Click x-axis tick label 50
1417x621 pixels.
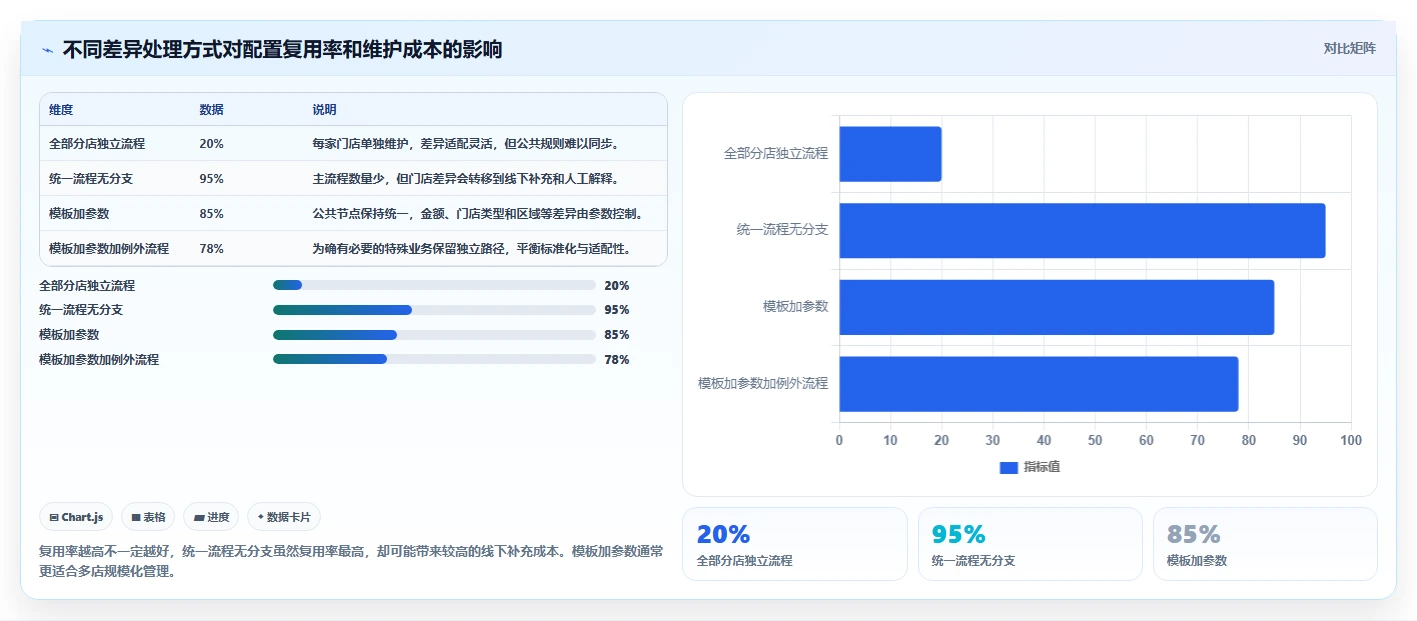[1095, 440]
